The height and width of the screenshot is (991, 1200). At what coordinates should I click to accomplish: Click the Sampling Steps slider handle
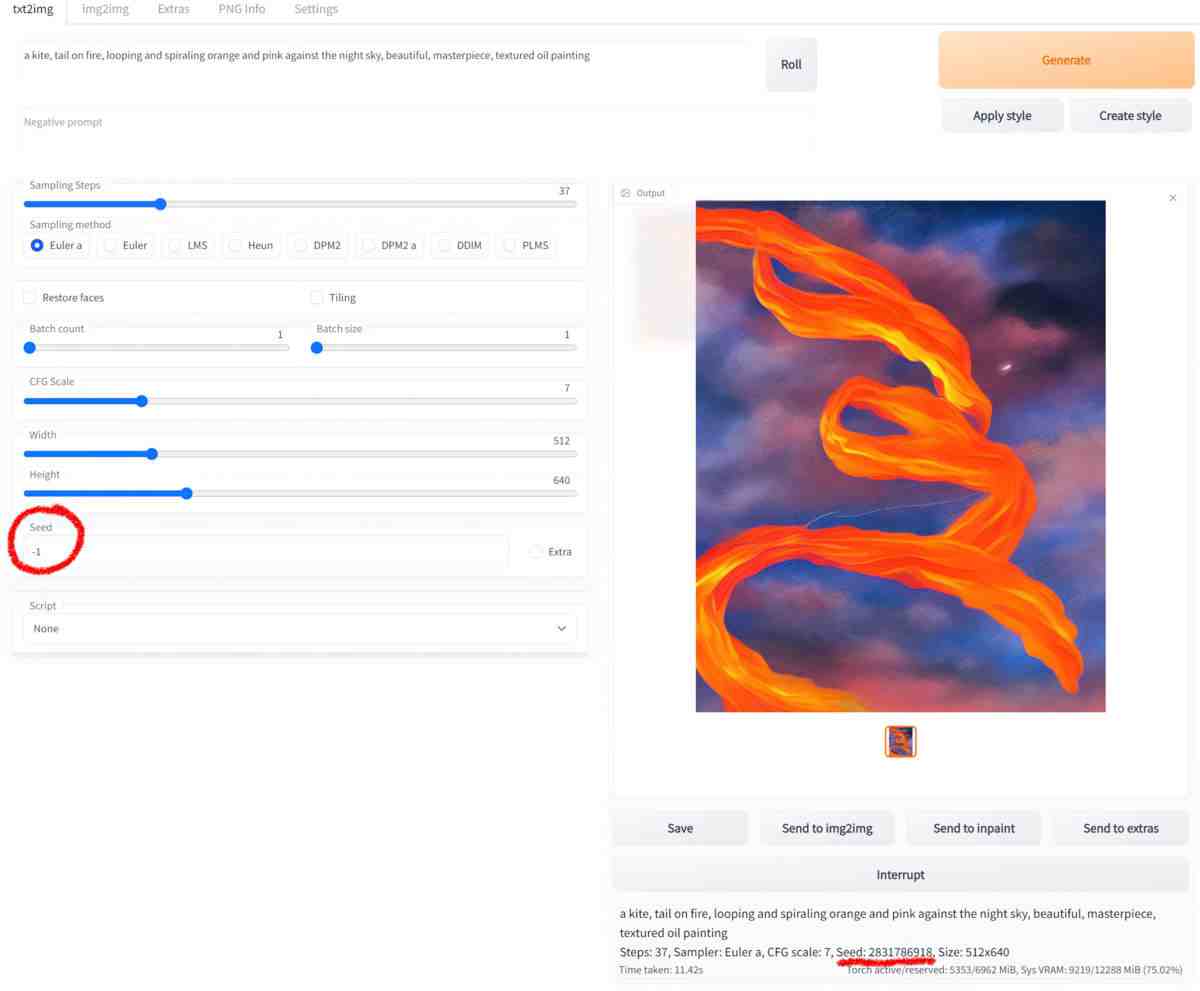coord(160,204)
